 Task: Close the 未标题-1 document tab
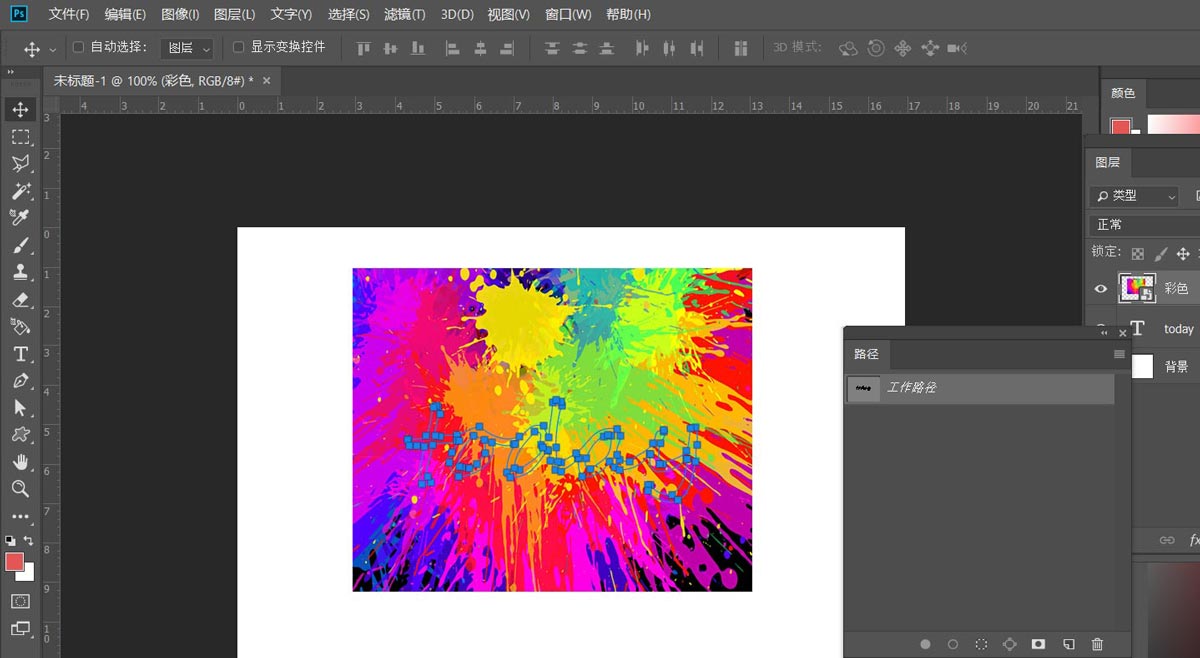pyautogui.click(x=267, y=80)
